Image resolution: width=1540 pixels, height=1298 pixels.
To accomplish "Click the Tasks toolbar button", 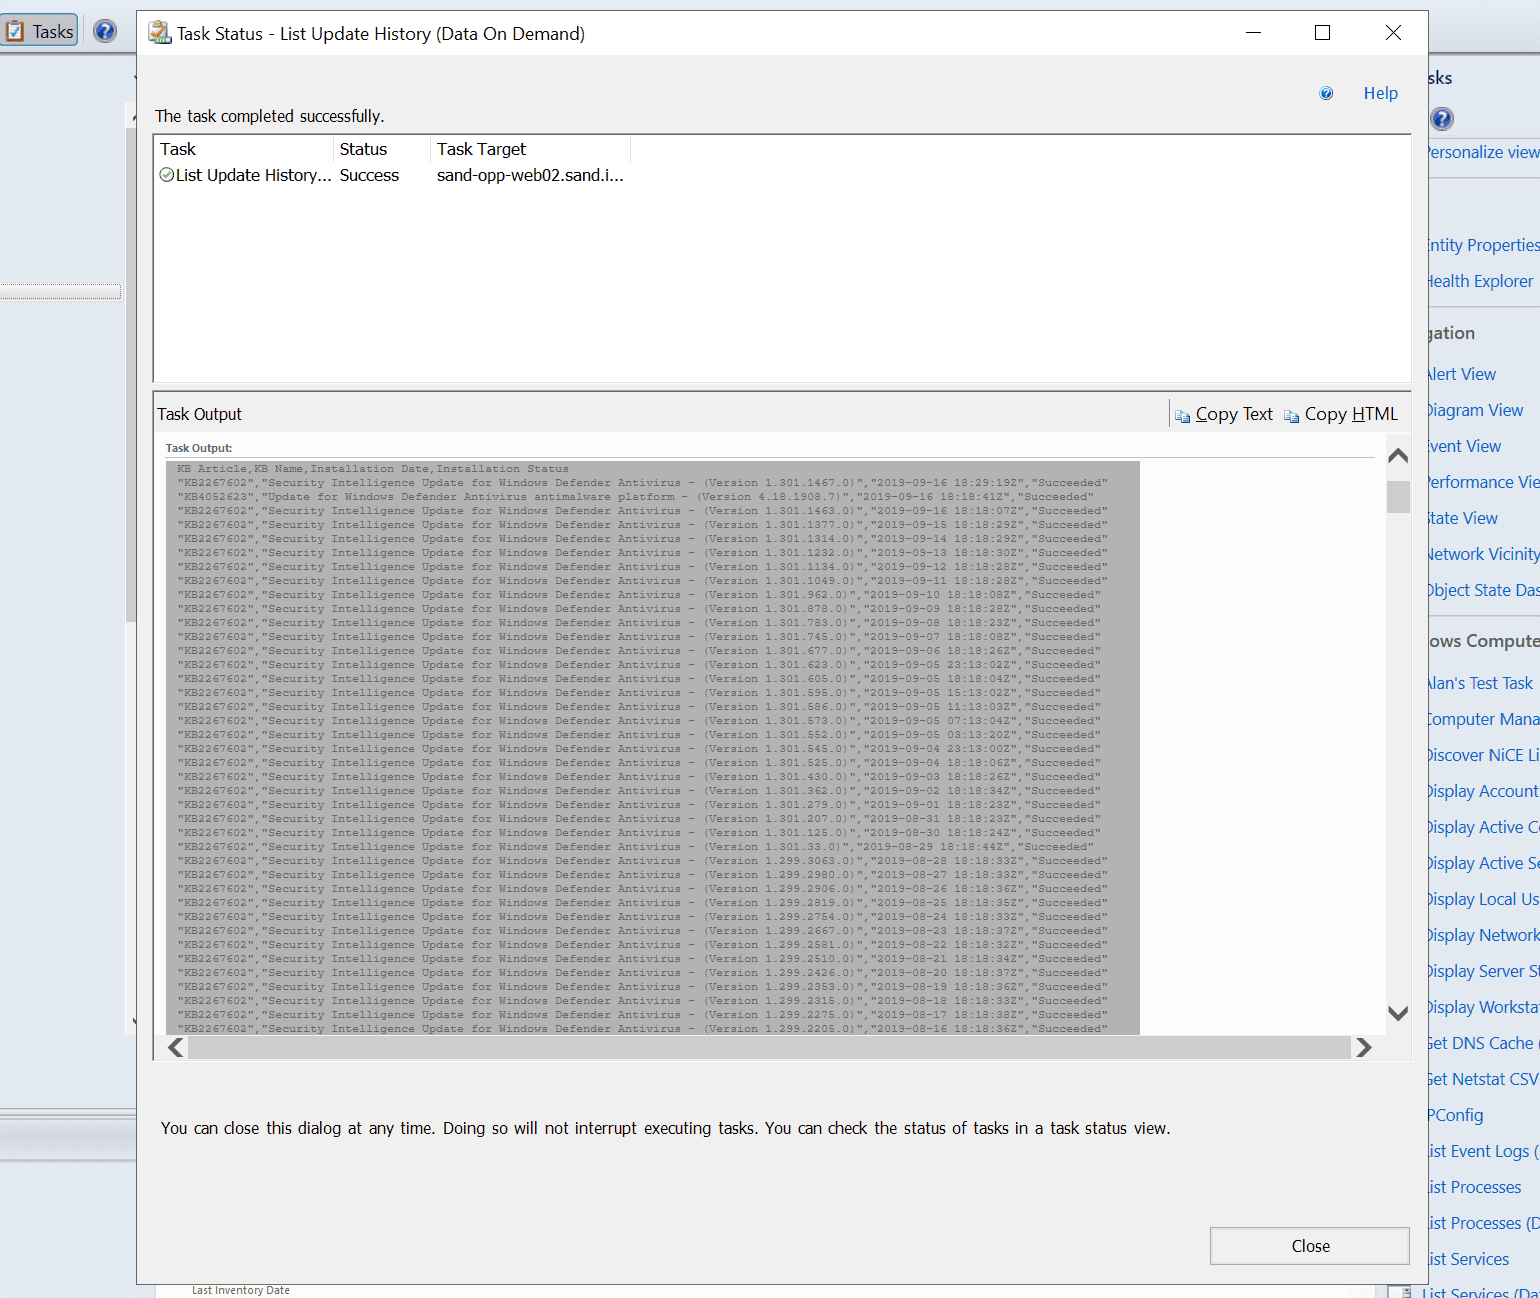I will coord(40,32).
